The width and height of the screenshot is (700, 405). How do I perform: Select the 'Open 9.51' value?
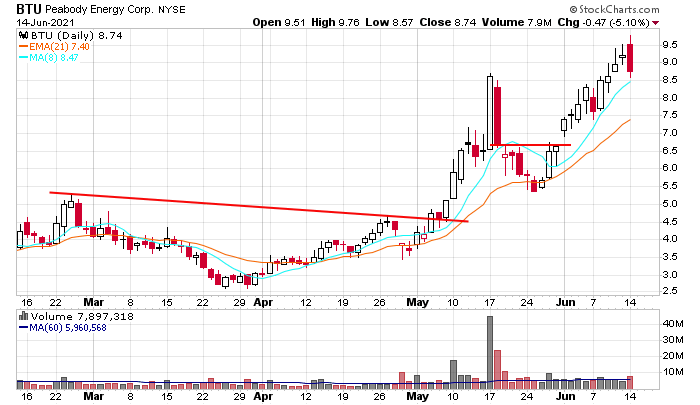pyautogui.click(x=279, y=22)
